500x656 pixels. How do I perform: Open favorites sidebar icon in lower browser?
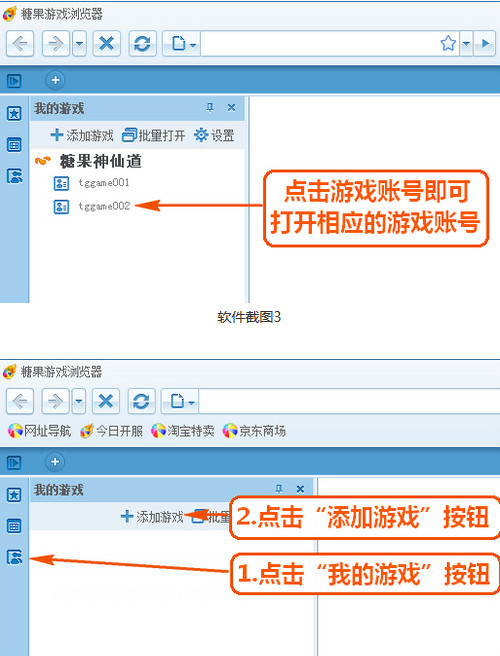(x=14, y=495)
